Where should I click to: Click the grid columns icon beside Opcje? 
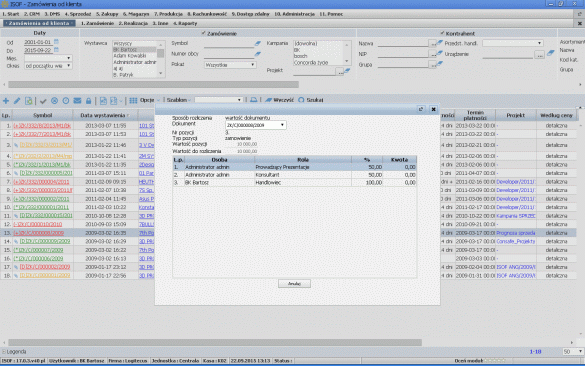[x=133, y=100]
